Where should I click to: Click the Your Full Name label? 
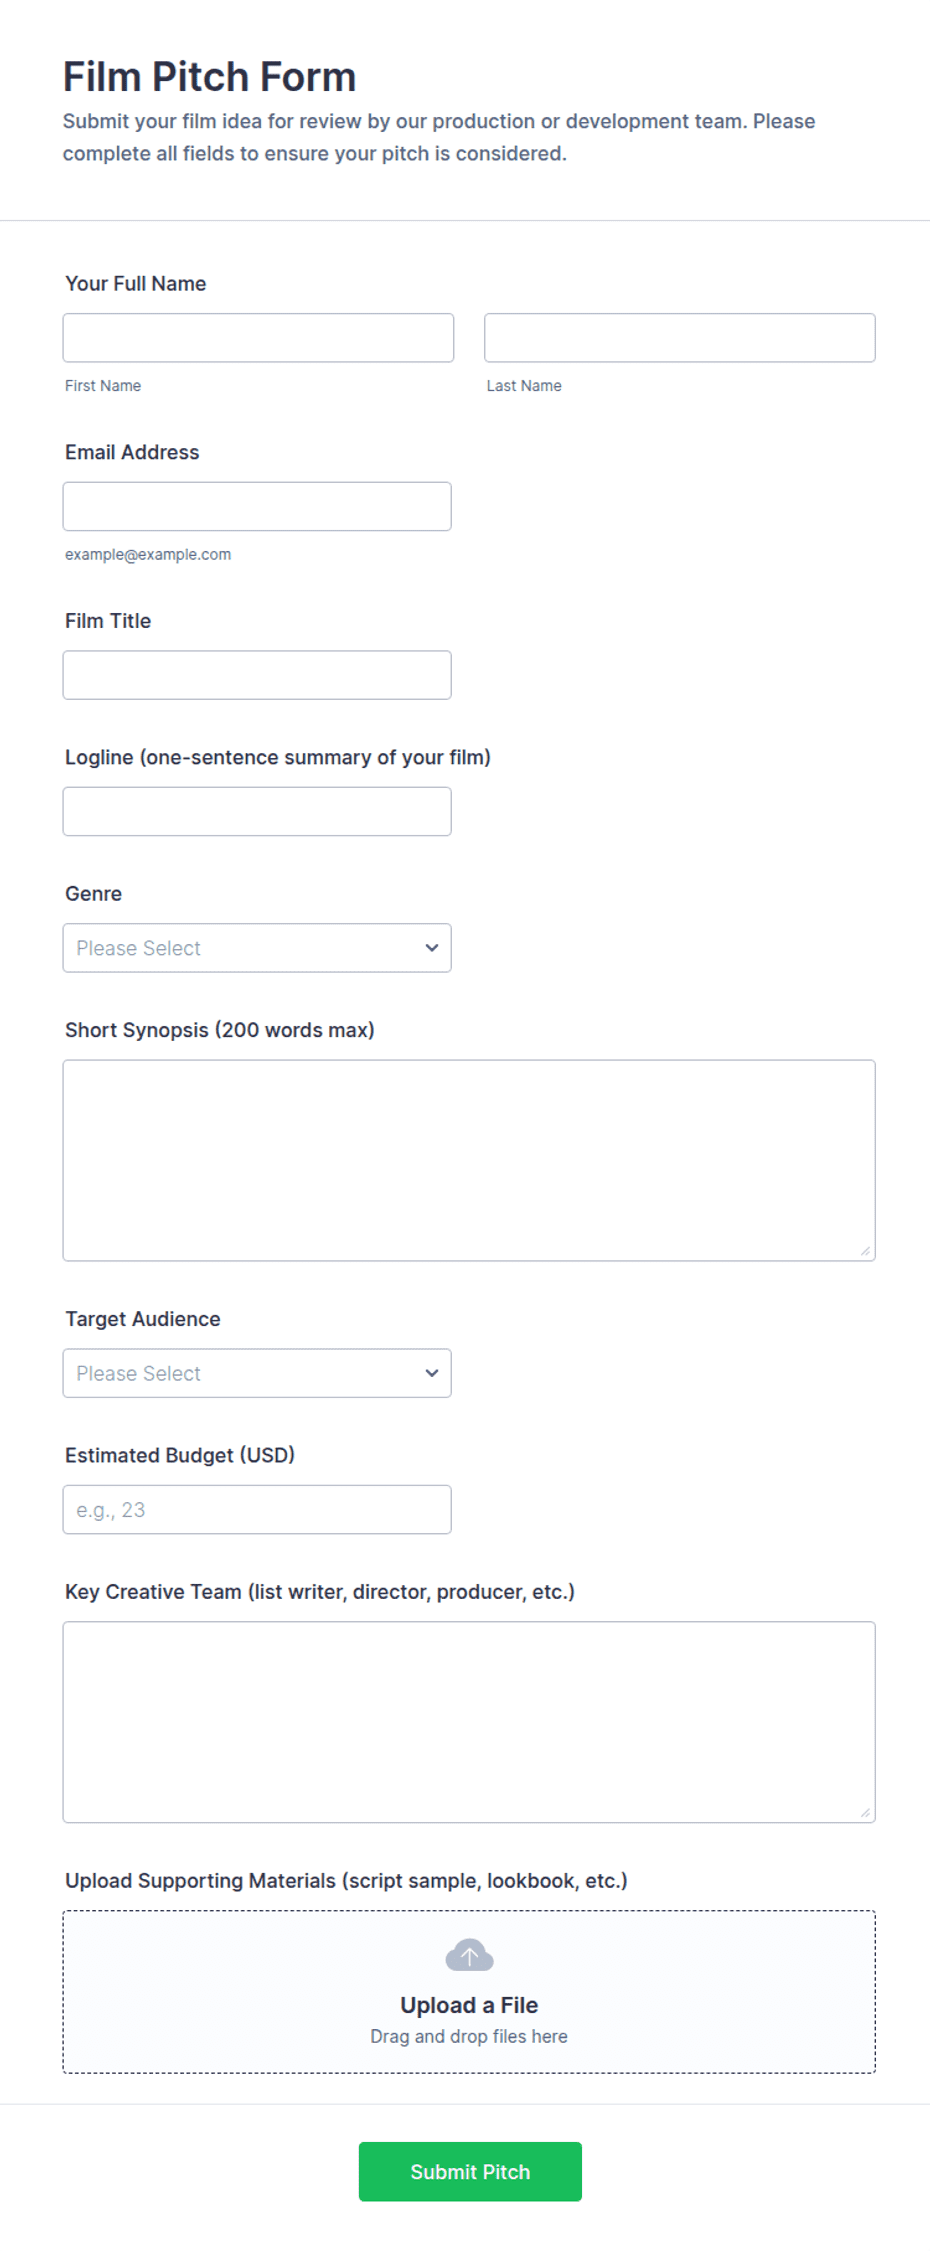136,283
